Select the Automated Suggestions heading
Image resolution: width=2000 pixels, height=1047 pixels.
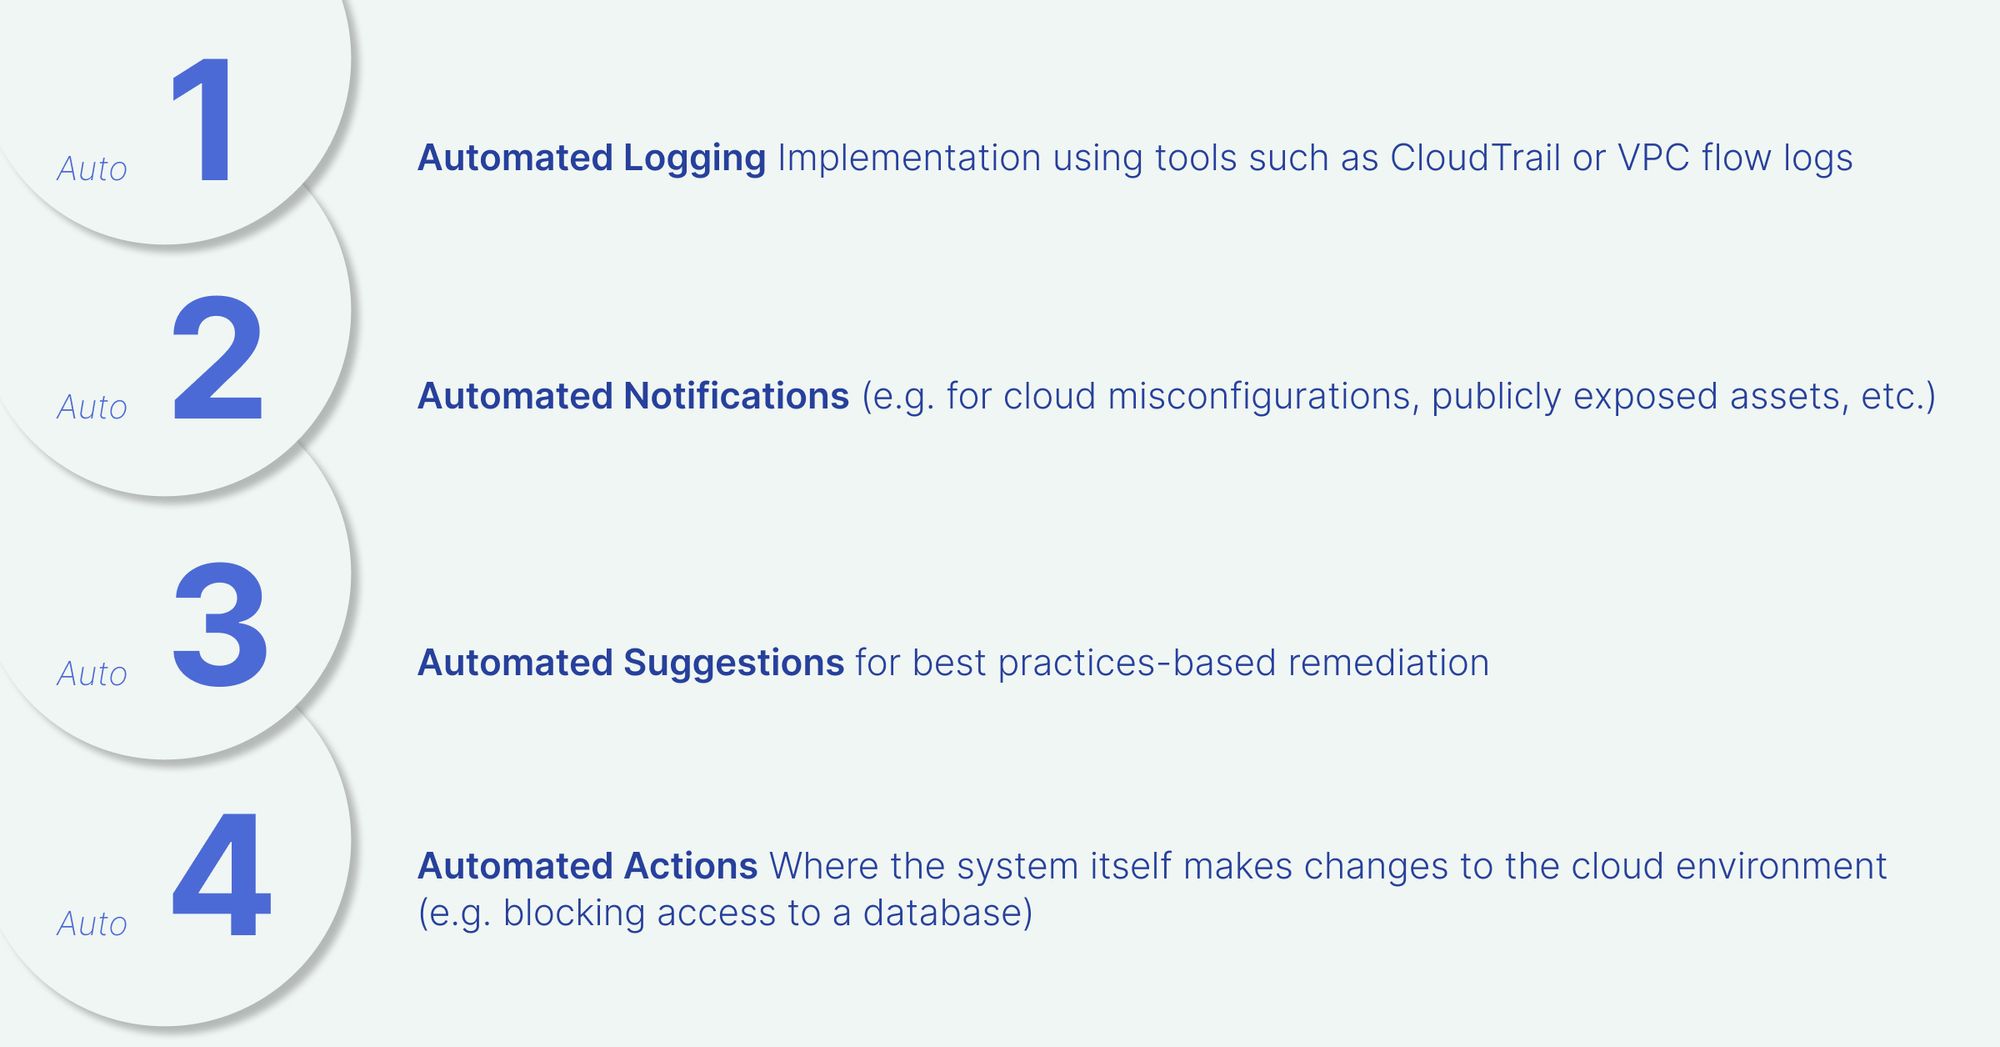[x=631, y=663]
